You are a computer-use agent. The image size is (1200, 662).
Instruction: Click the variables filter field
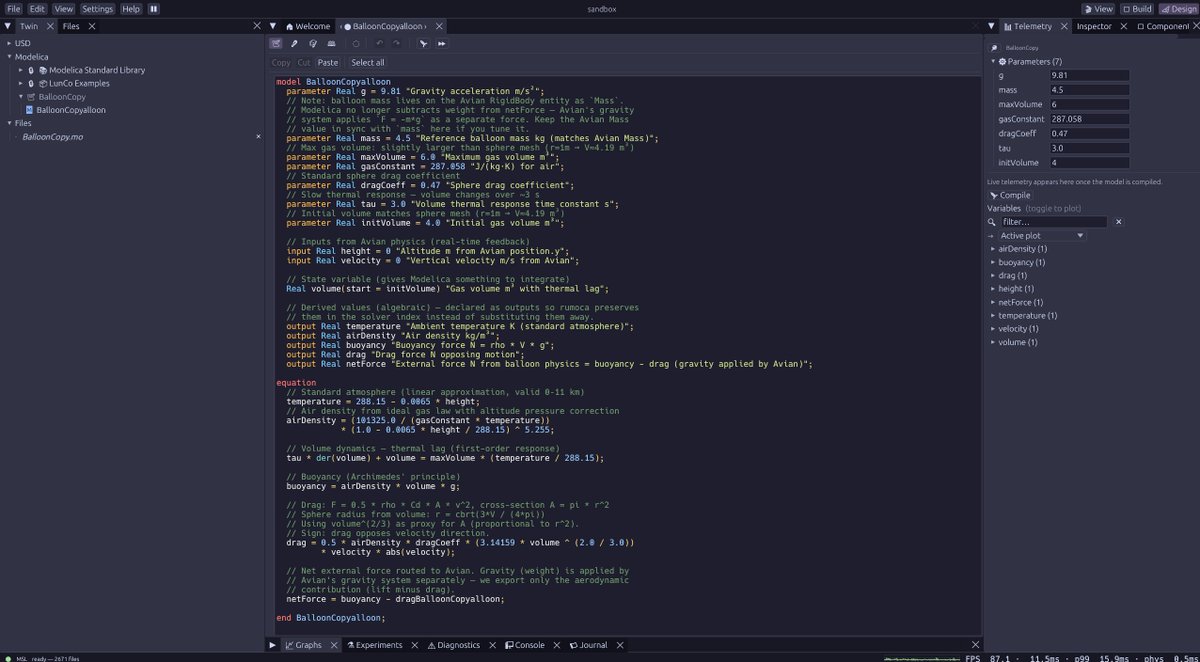[x=1054, y=222]
